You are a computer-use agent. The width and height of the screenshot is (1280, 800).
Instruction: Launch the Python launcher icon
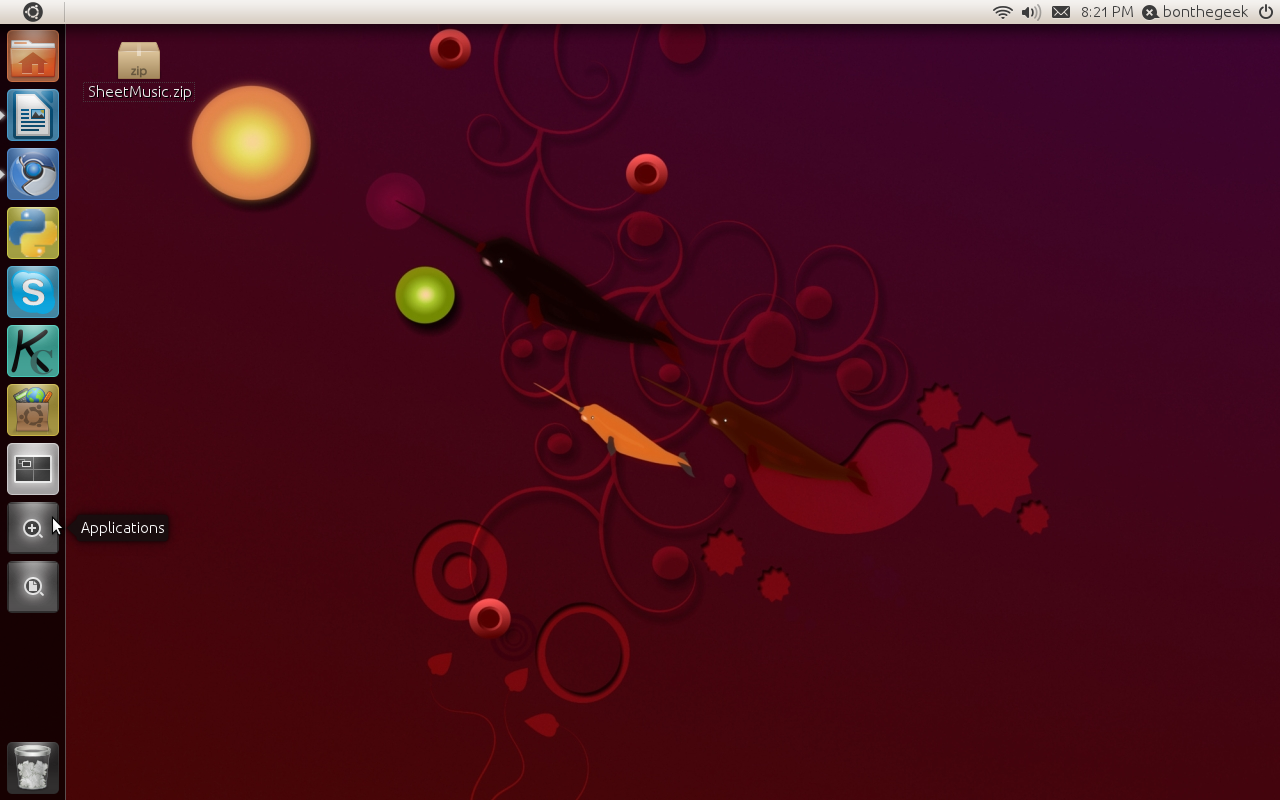click(33, 233)
